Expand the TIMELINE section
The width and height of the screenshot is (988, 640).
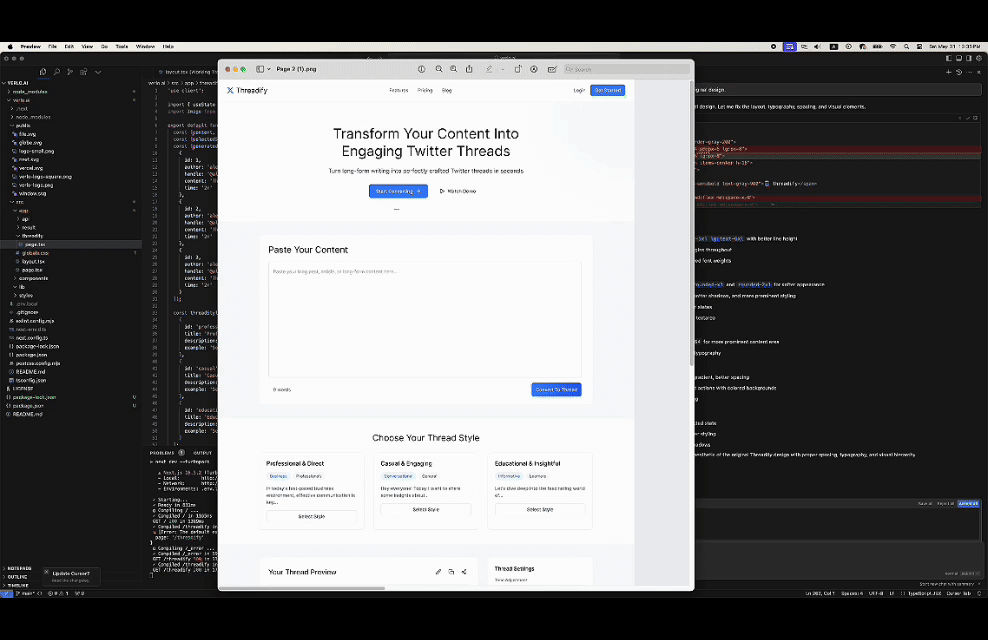pyautogui.click(x=18, y=585)
